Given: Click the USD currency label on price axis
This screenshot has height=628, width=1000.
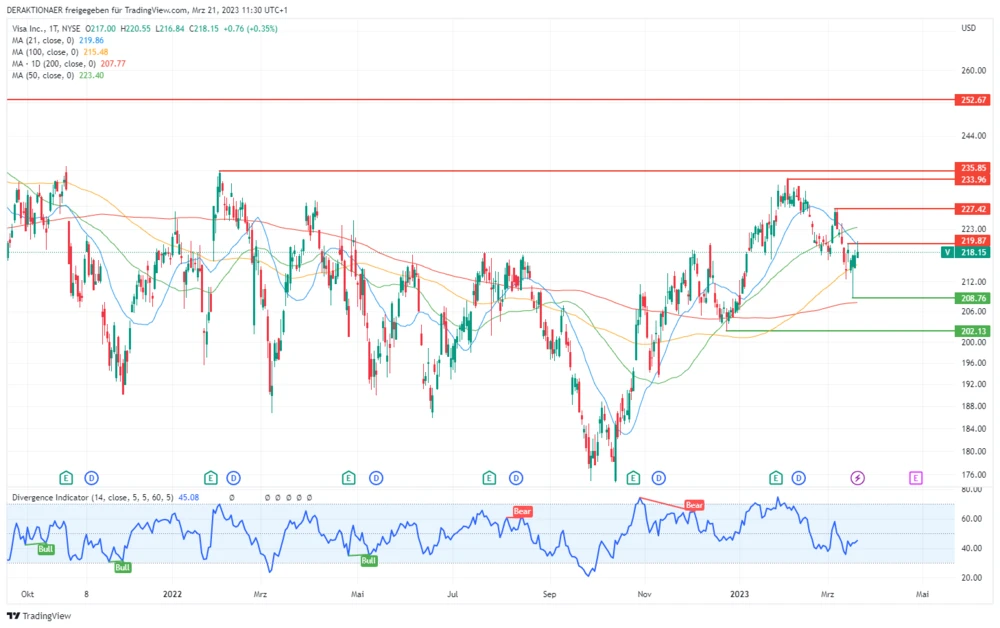Looking at the screenshot, I should [967, 28].
